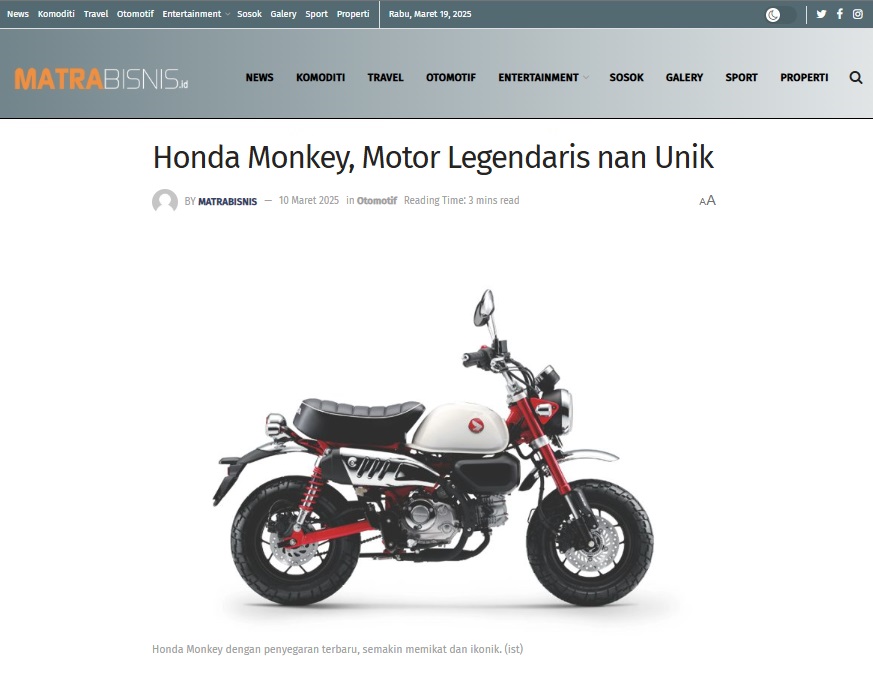The width and height of the screenshot is (873, 700).
Task: Adjust text size with AA icon
Action: [x=708, y=200]
